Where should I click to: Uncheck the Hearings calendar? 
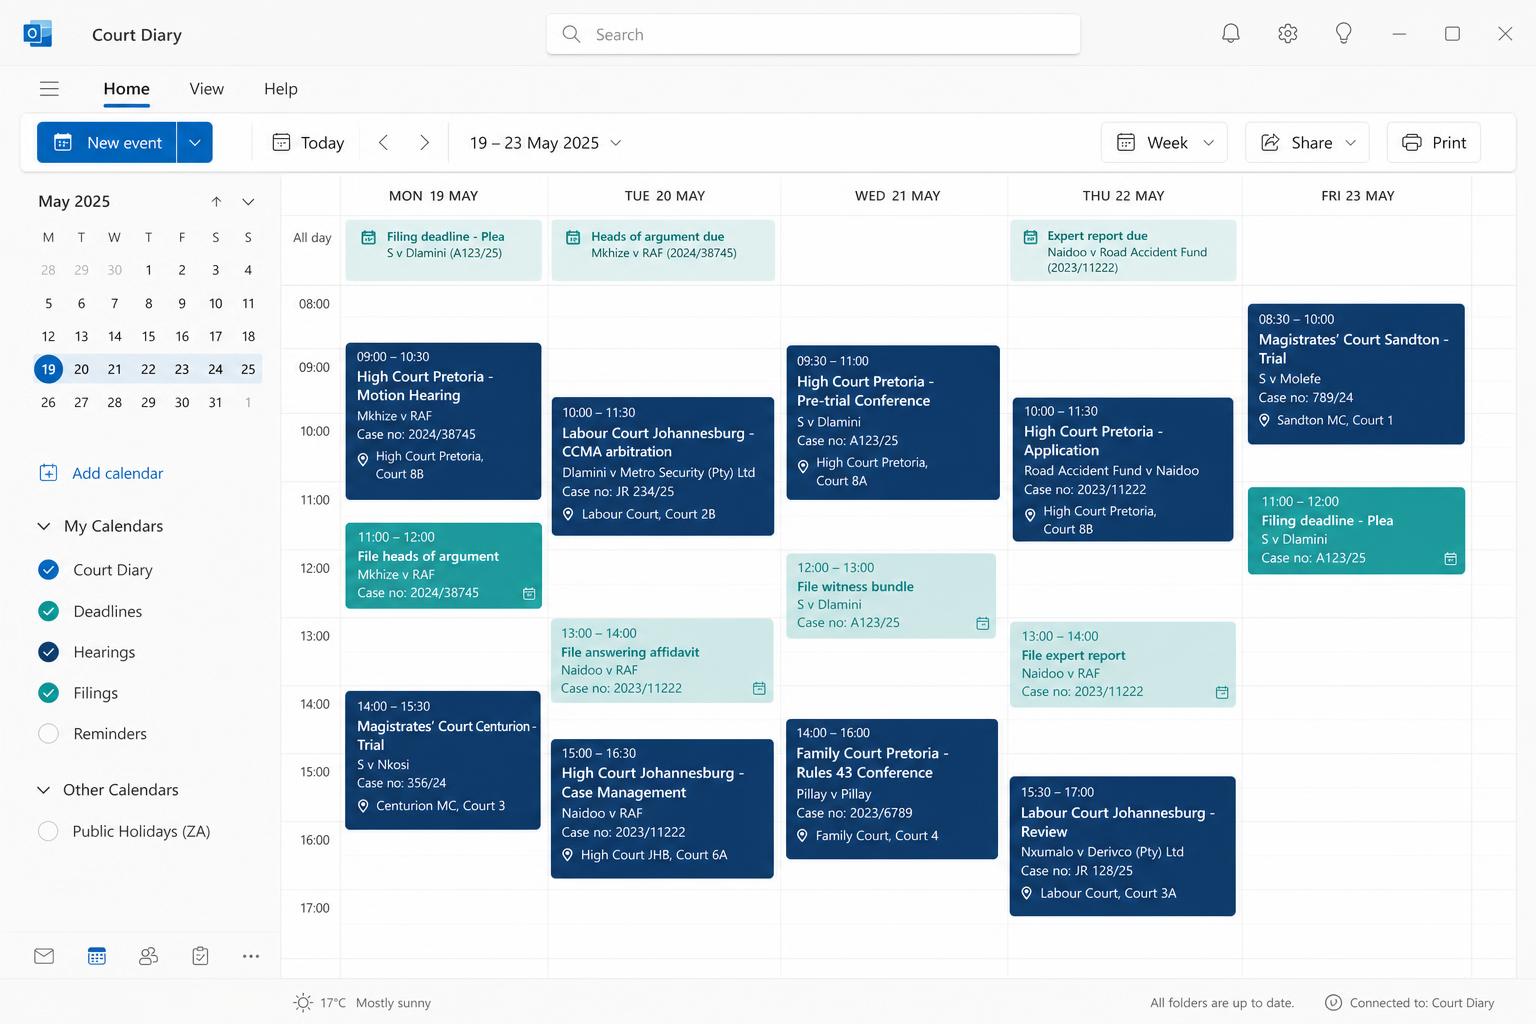coord(48,652)
